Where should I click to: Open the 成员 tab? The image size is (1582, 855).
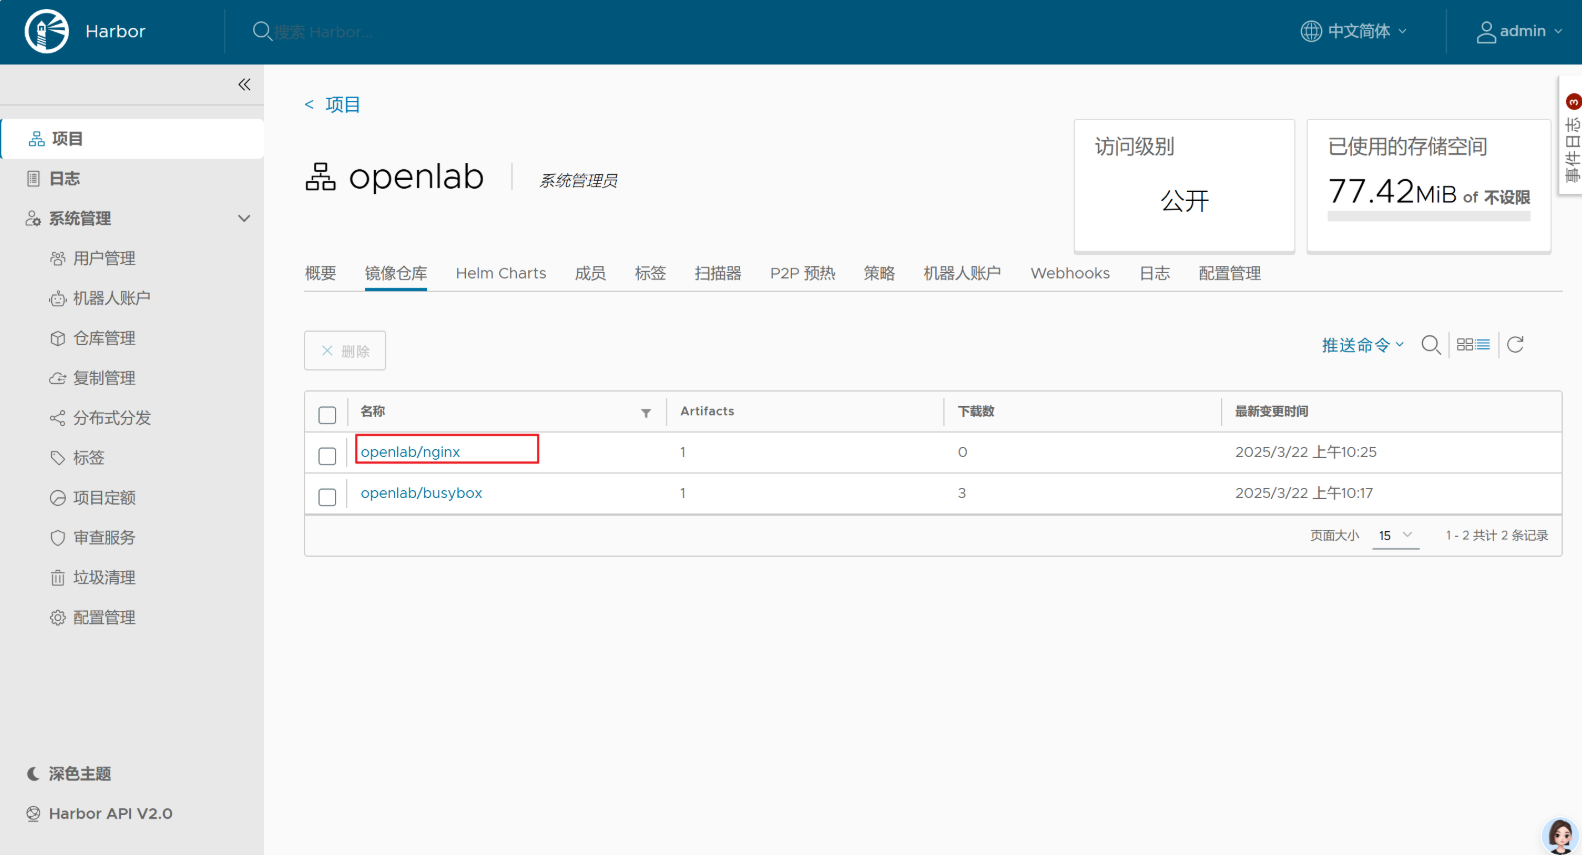click(x=590, y=273)
